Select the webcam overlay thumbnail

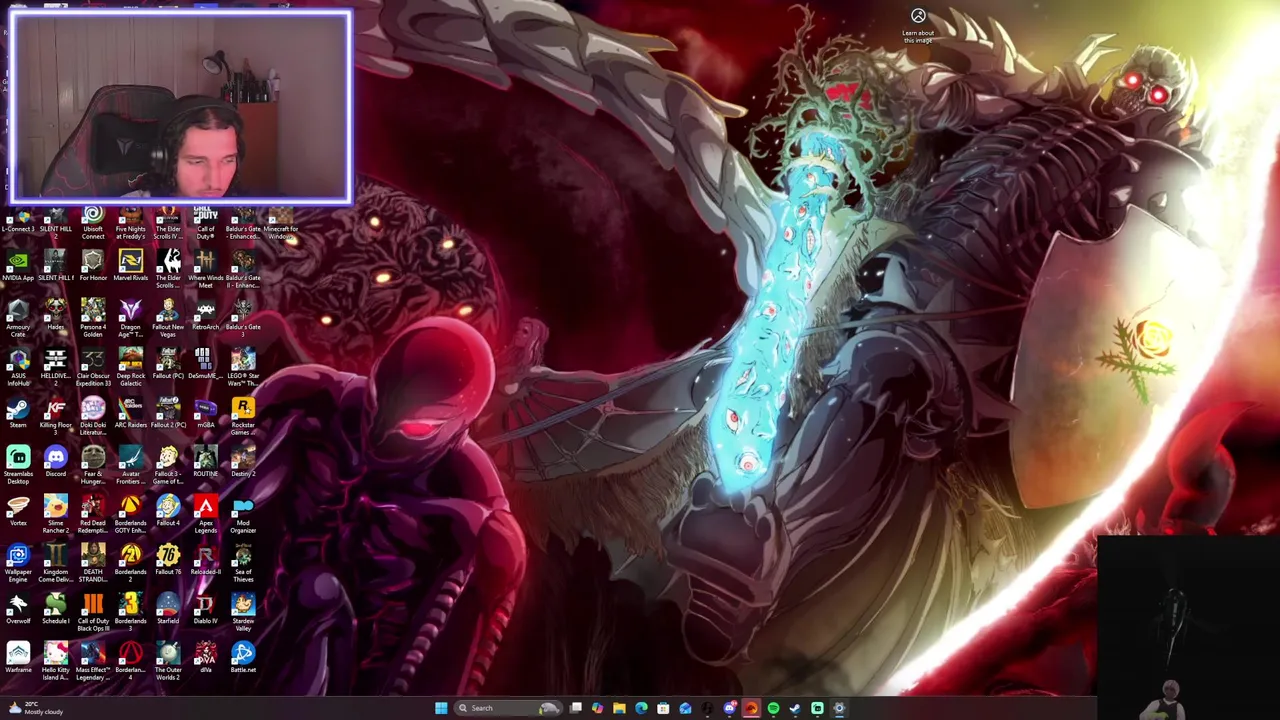[181, 108]
